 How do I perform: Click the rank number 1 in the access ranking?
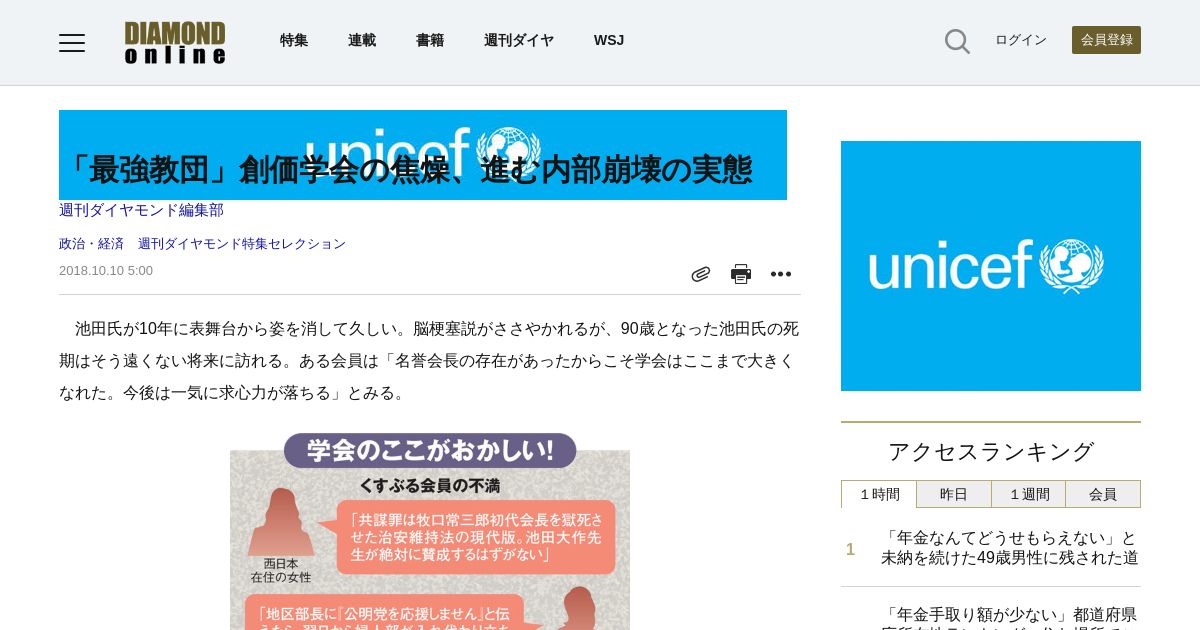[x=851, y=549]
